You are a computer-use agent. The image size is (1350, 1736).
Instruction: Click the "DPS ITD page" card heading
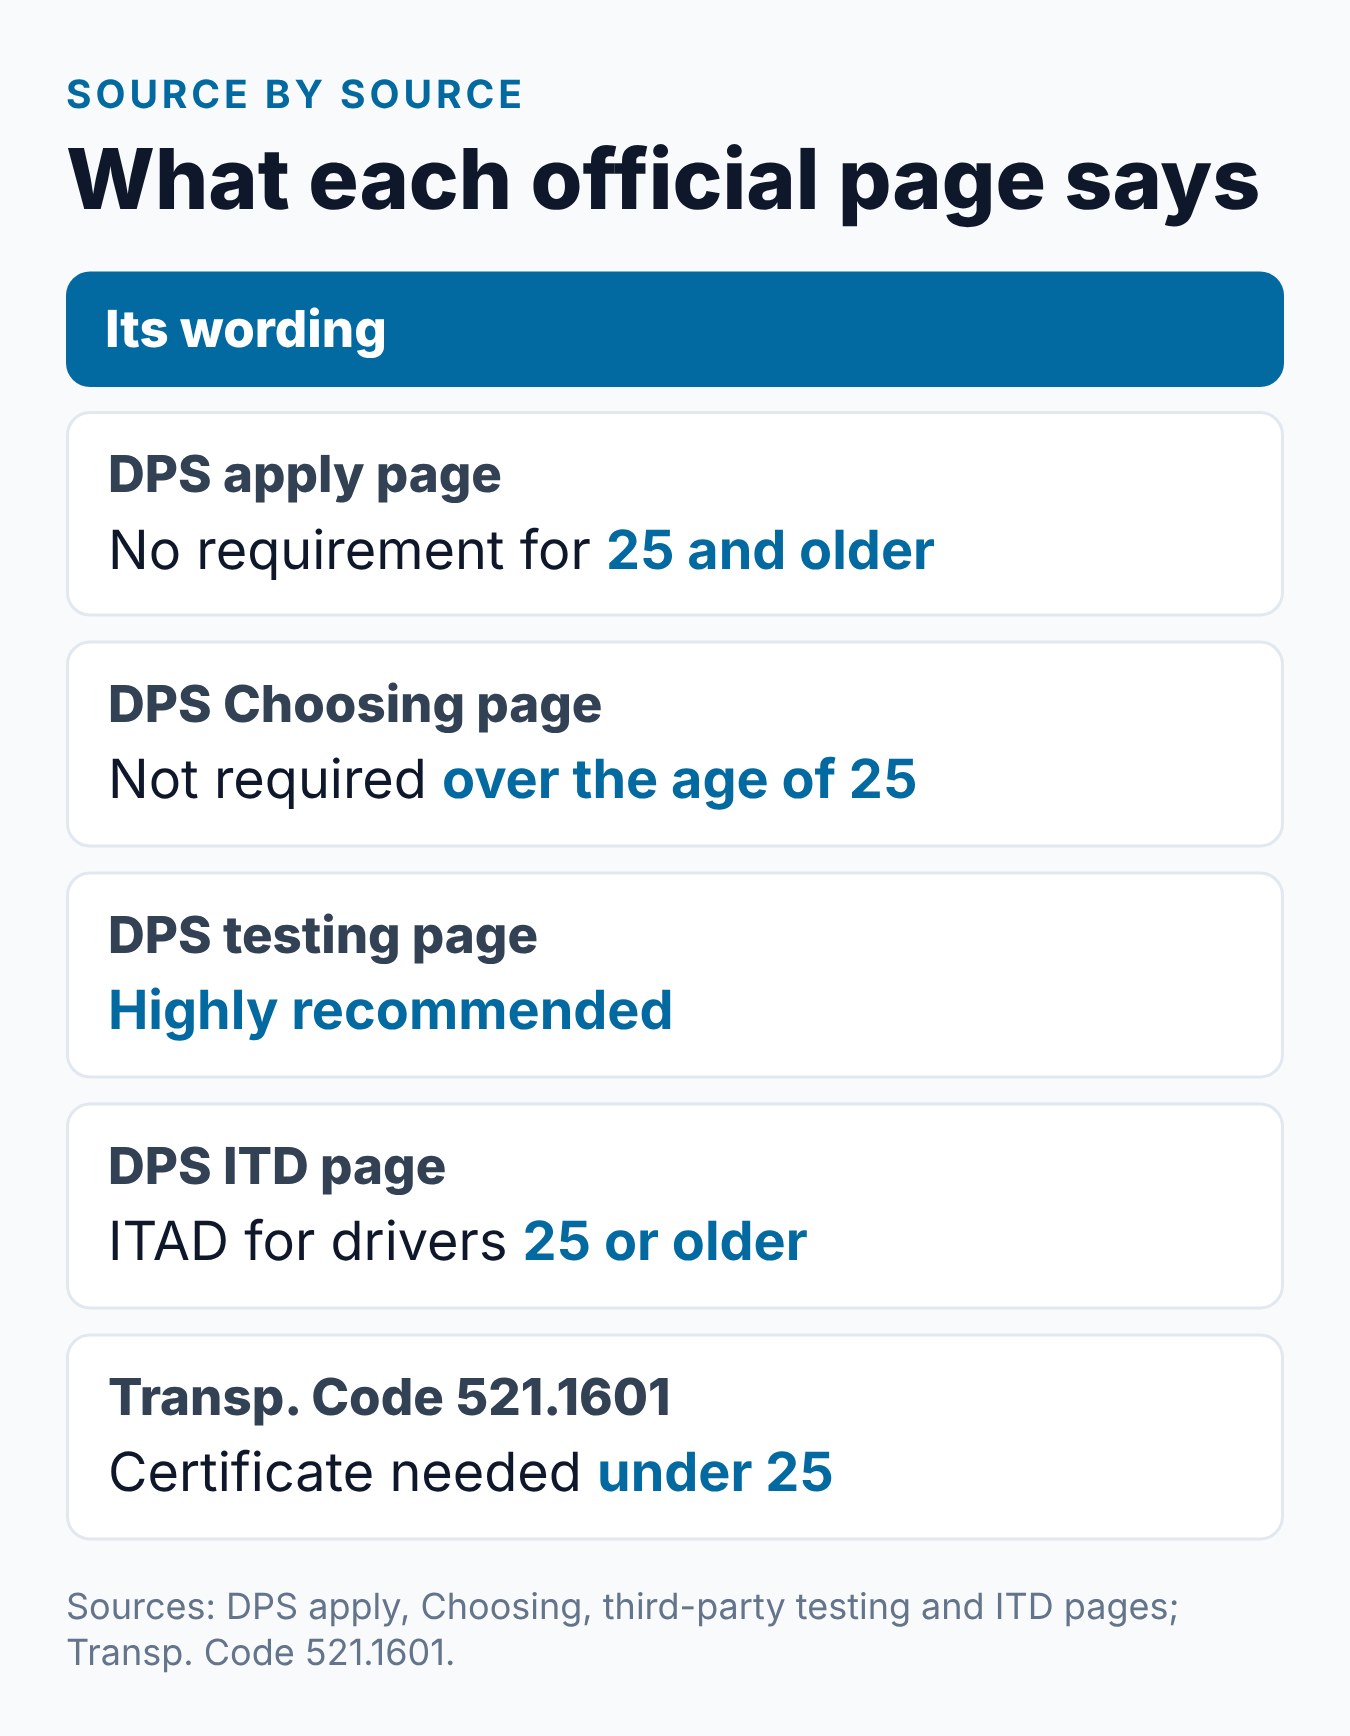tap(277, 1167)
